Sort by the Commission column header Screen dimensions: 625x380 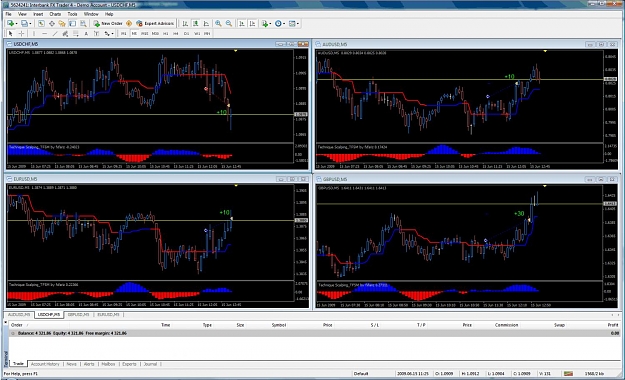click(506, 325)
